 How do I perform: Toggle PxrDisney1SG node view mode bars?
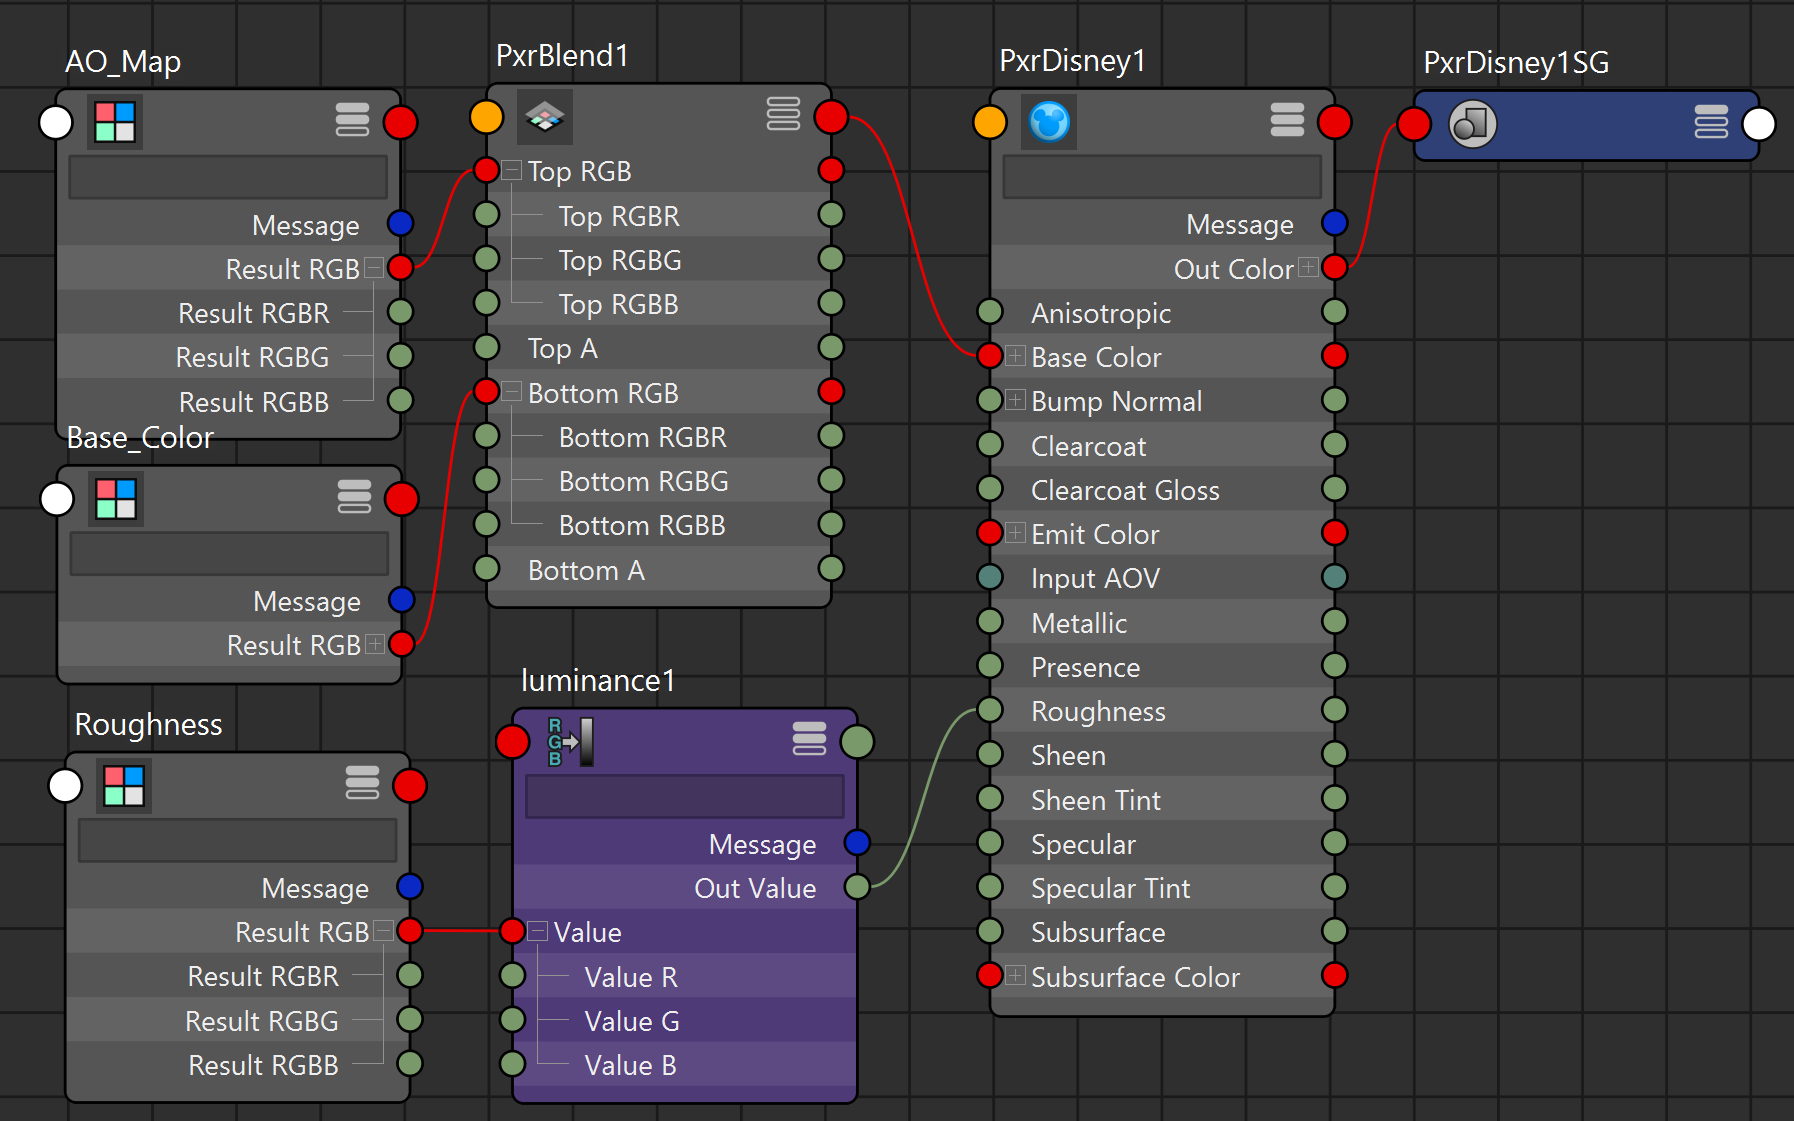click(x=1711, y=122)
